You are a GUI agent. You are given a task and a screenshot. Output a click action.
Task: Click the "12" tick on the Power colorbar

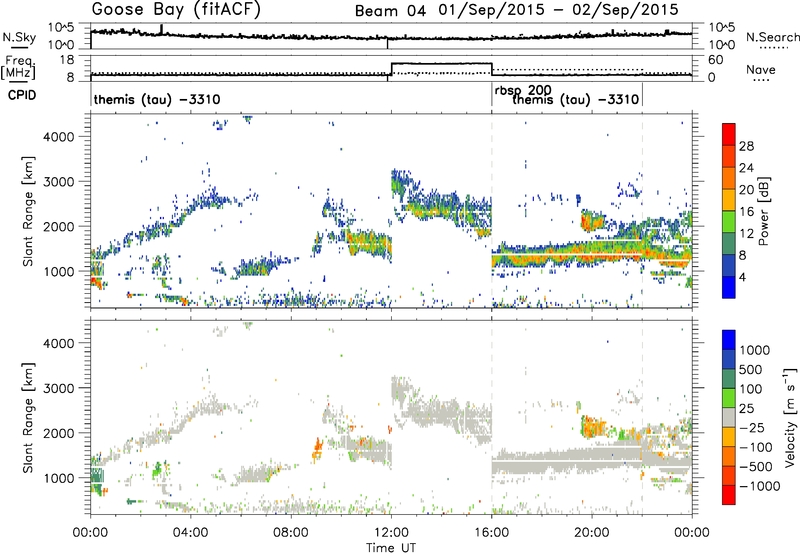pyautogui.click(x=746, y=234)
